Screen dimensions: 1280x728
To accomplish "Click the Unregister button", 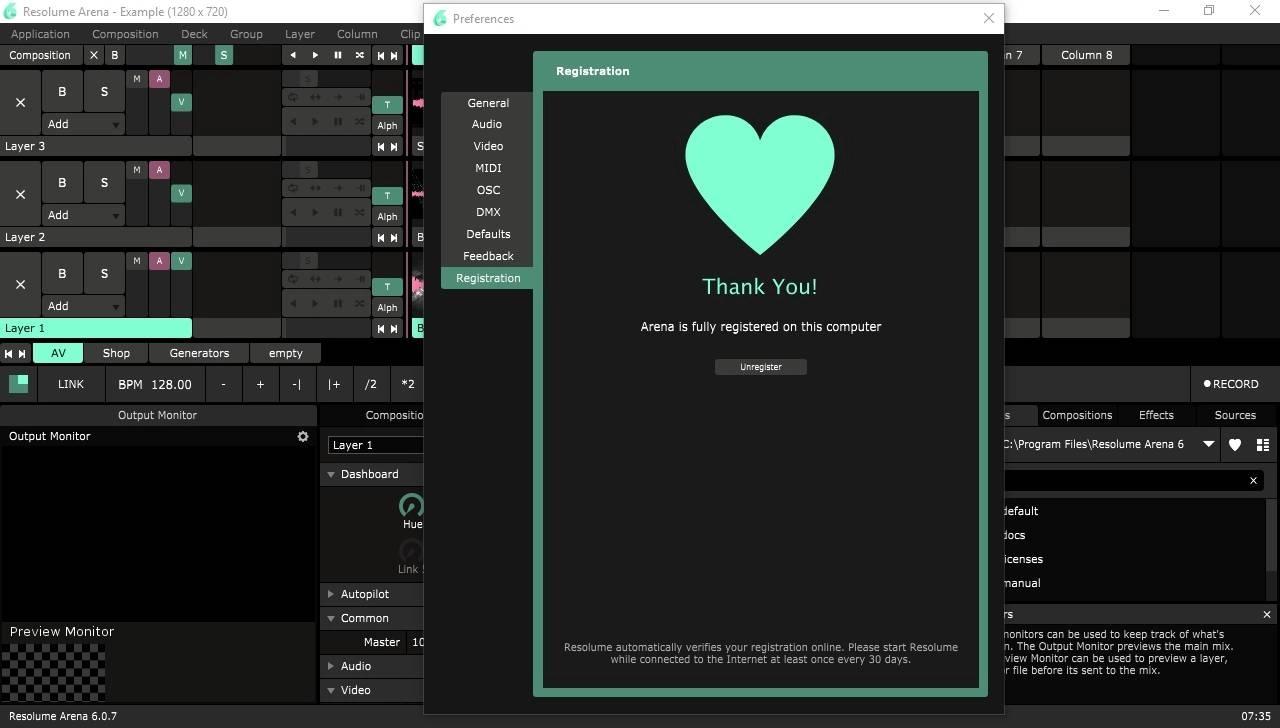I will [x=761, y=367].
